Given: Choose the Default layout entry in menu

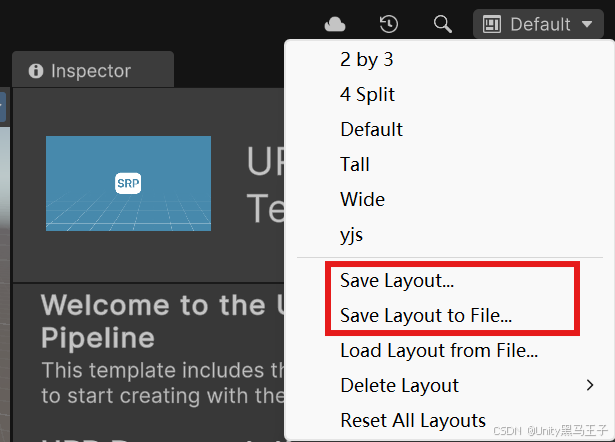Looking at the screenshot, I should [x=449, y=129].
